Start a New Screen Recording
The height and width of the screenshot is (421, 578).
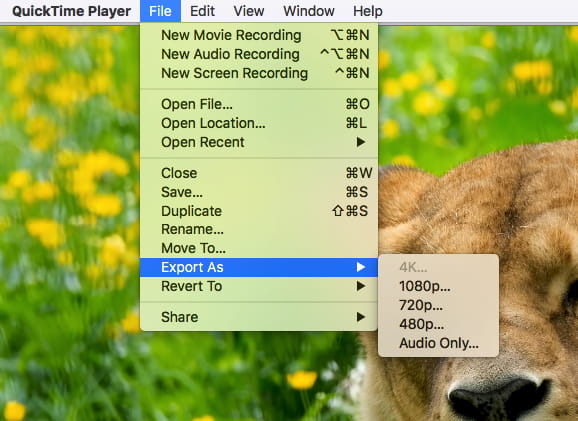(x=259, y=73)
